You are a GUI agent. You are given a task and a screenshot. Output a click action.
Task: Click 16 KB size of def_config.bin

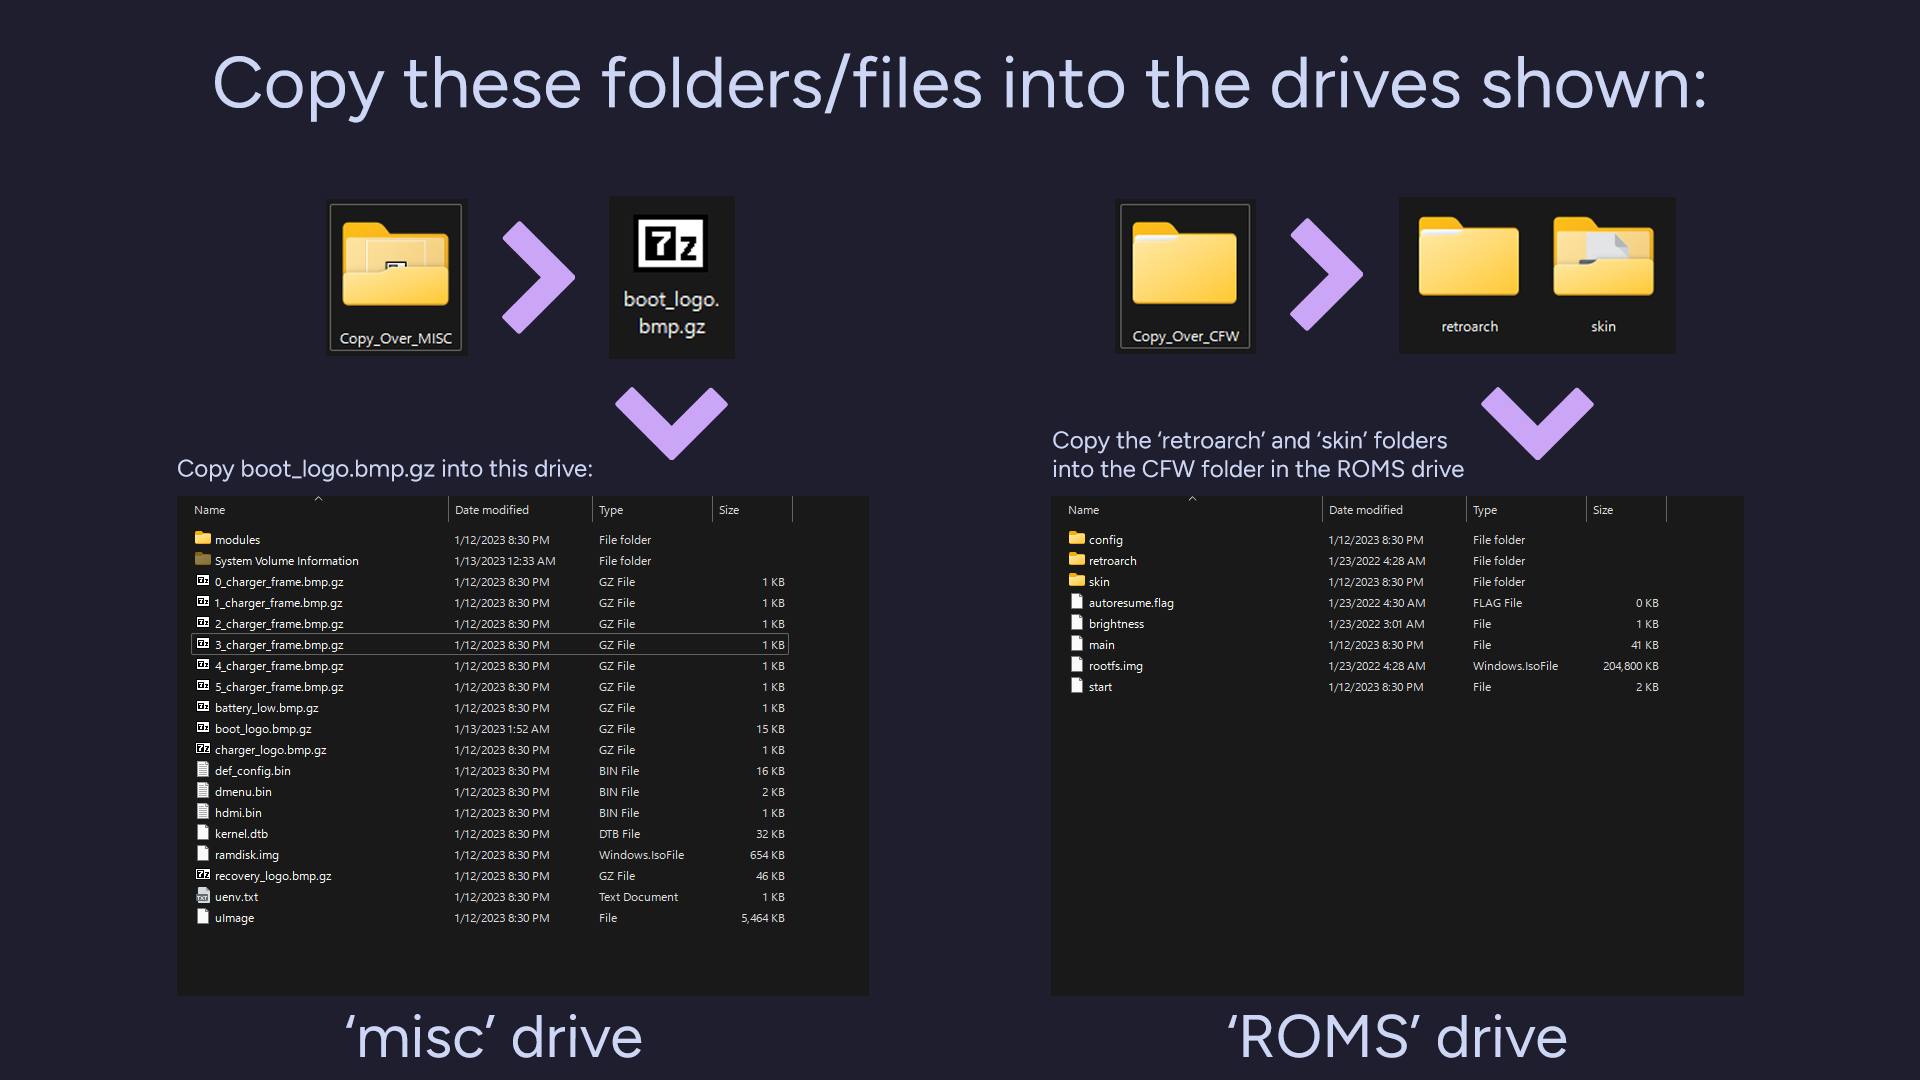[770, 771]
